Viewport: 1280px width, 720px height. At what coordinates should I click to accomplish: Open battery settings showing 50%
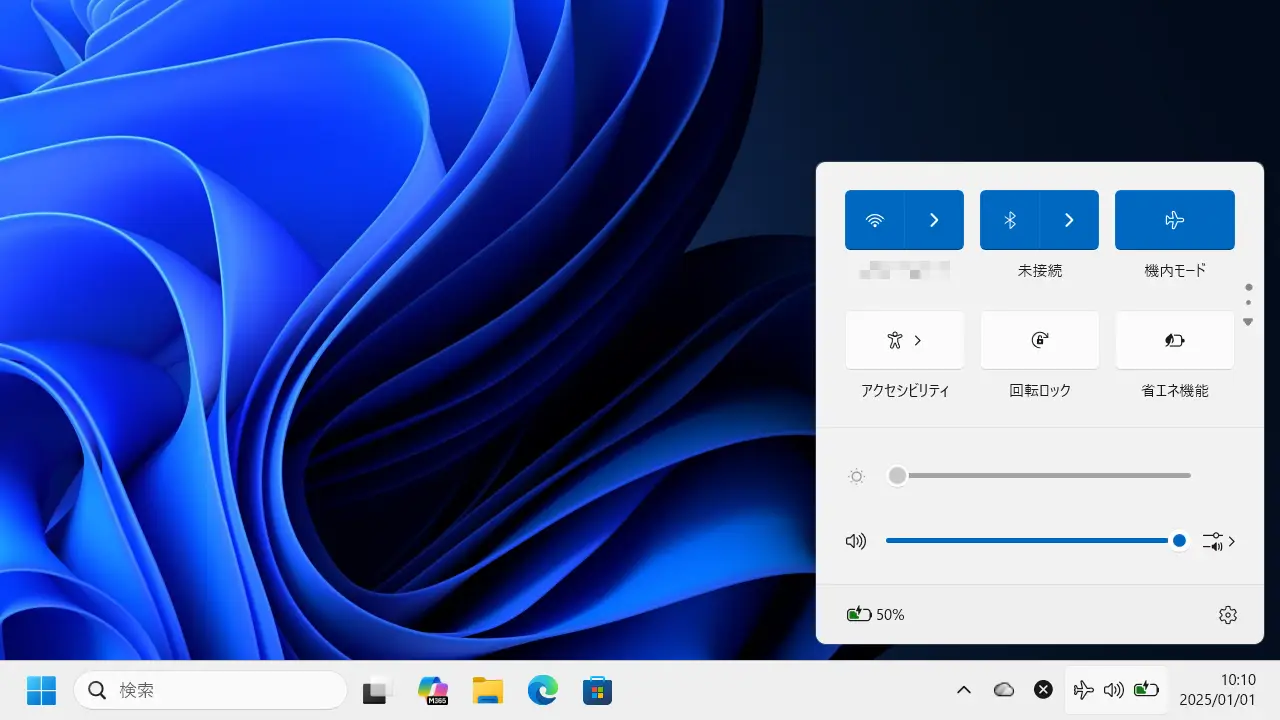click(875, 615)
